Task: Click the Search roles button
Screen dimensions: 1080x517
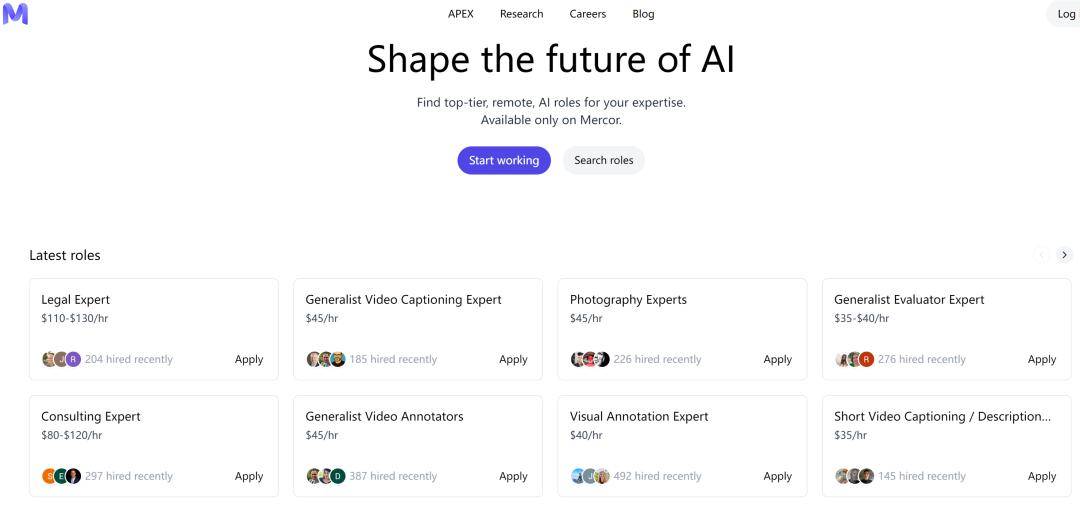Action: click(x=603, y=160)
